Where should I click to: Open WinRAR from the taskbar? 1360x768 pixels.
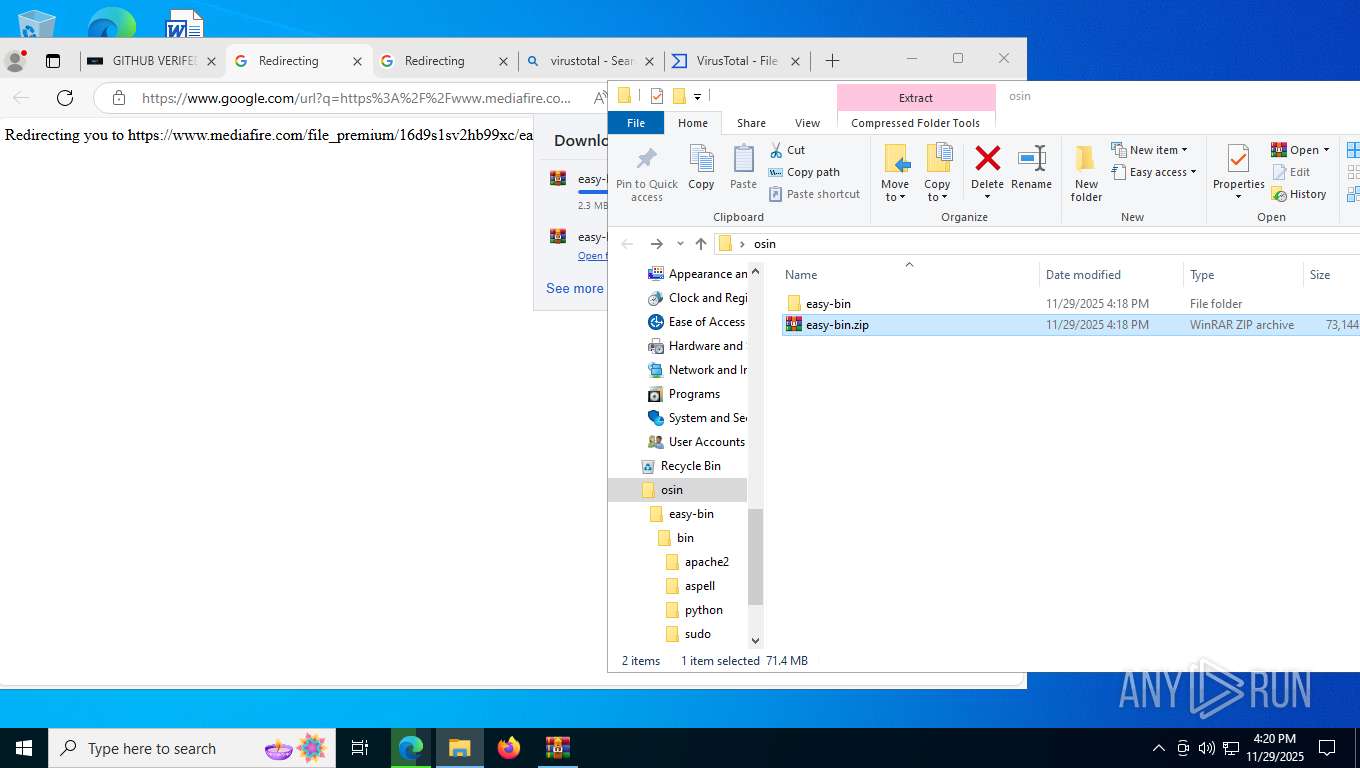pyautogui.click(x=558, y=748)
